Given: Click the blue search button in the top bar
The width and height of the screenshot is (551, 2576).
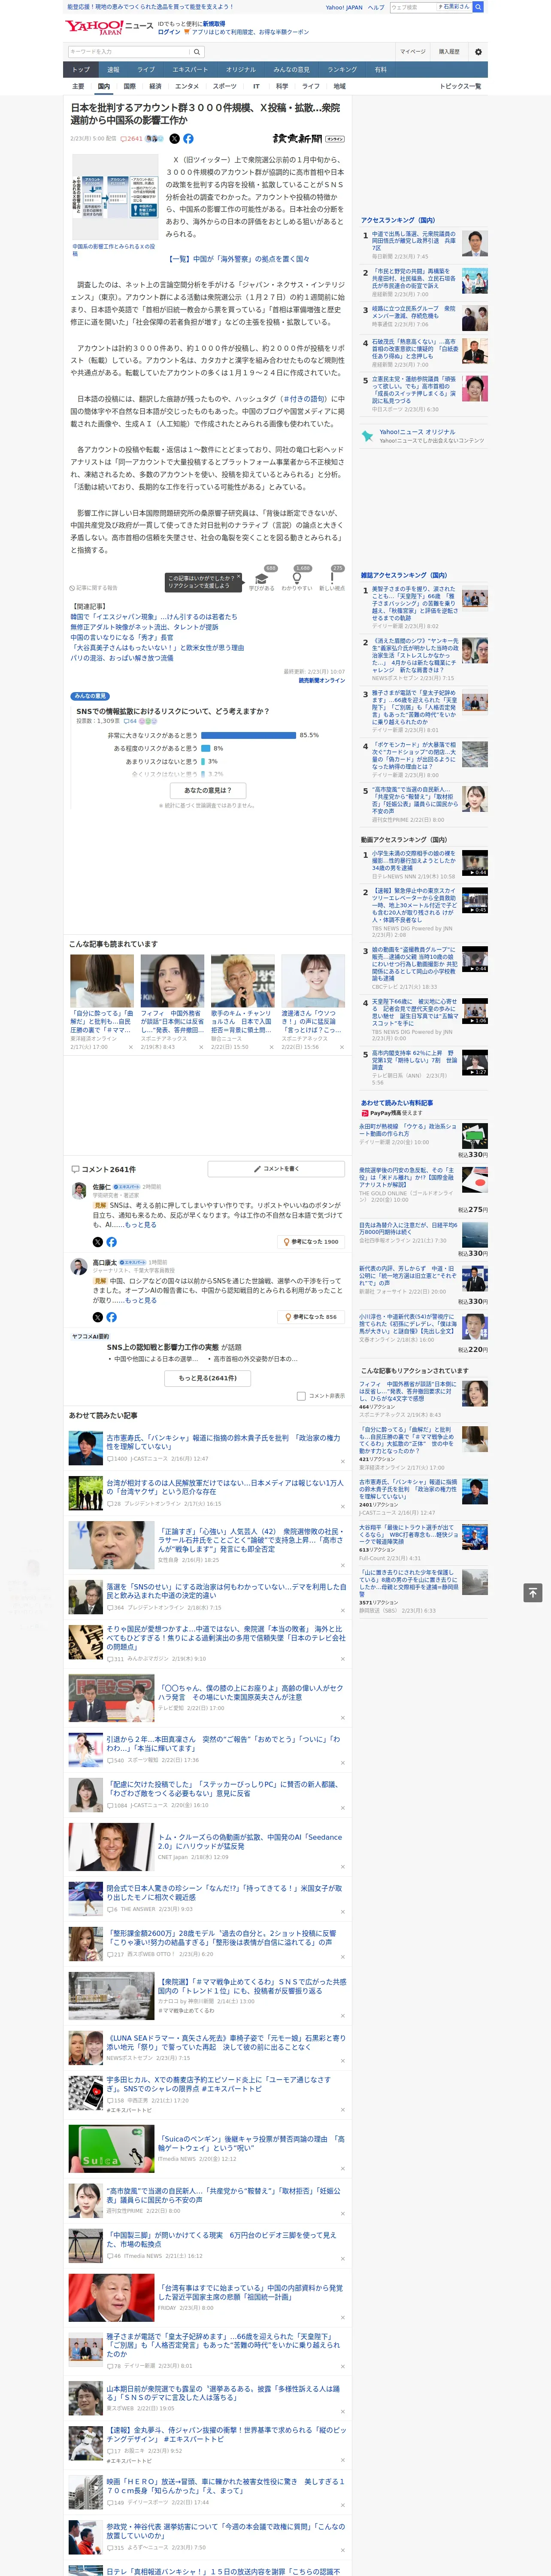Looking at the screenshot, I should 478,7.
